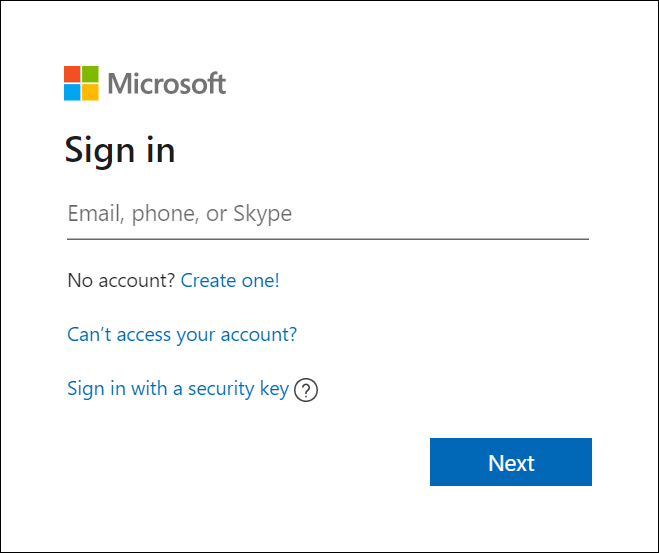659x553 pixels.
Task: Focus the Email, phone, or Skype field
Action: point(327,213)
